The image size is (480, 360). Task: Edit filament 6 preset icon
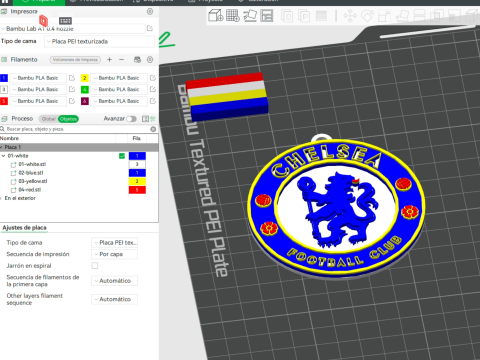point(153,101)
